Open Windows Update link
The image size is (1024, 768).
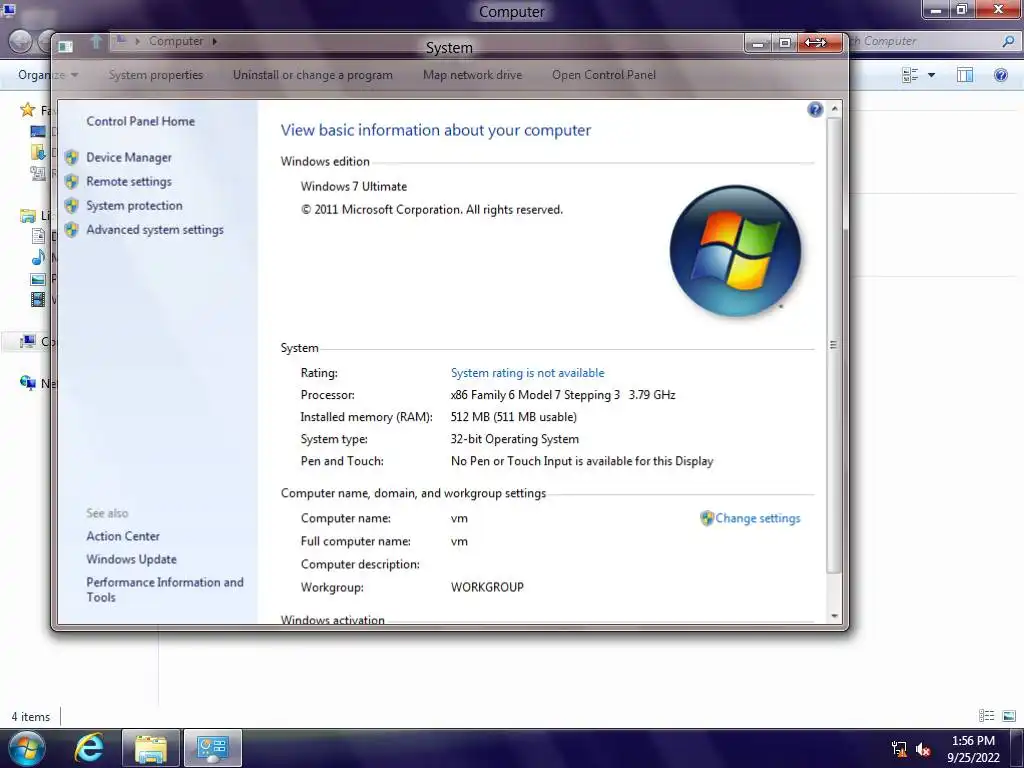tap(131, 560)
